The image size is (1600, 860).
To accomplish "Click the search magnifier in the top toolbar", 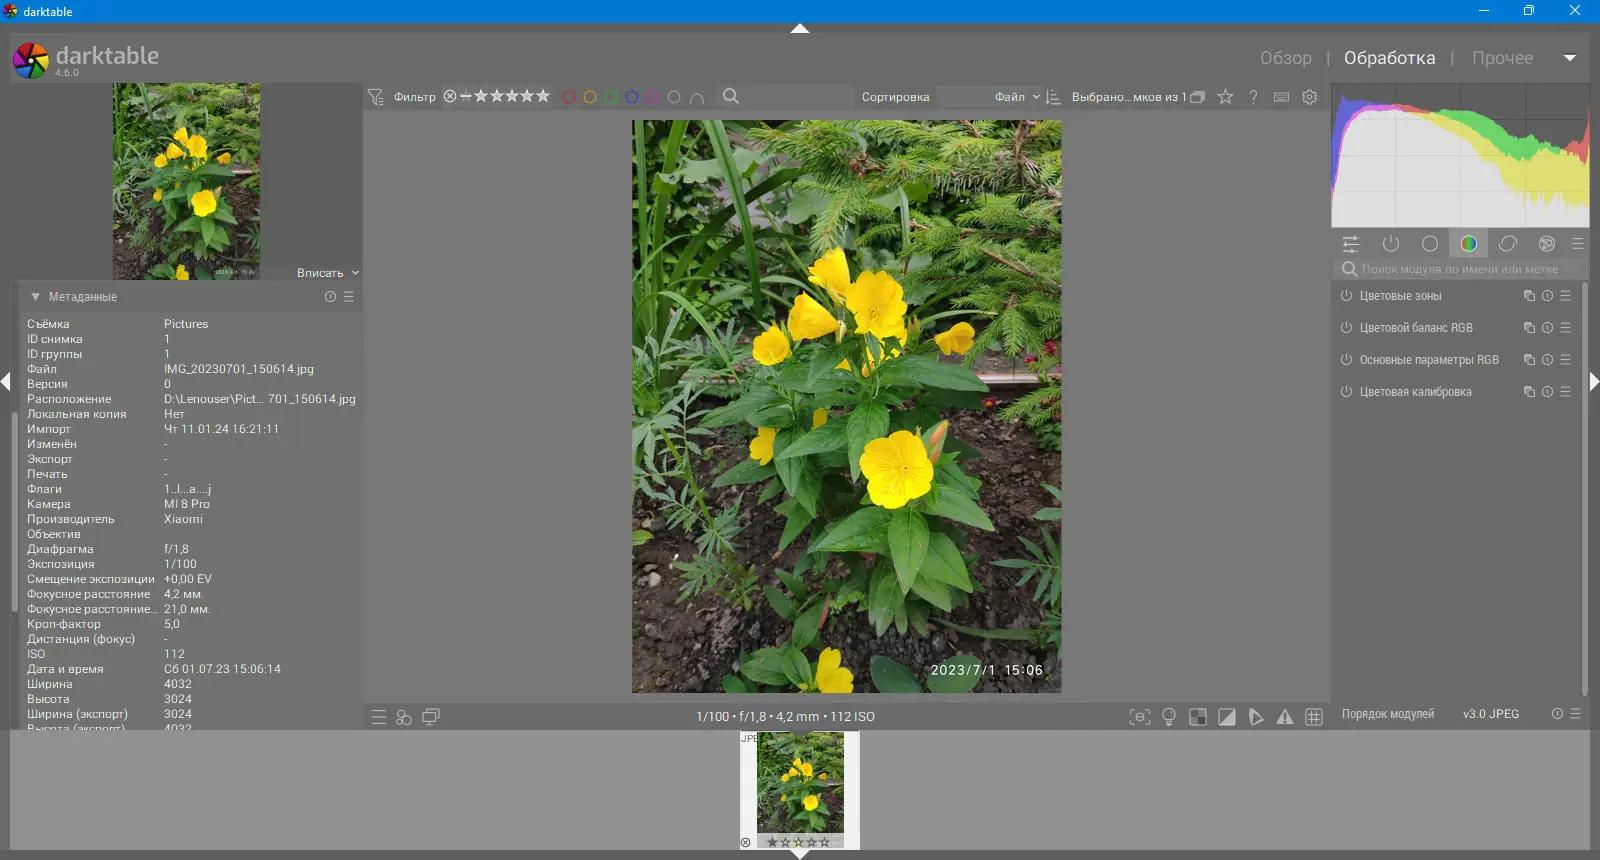I will 731,96.
